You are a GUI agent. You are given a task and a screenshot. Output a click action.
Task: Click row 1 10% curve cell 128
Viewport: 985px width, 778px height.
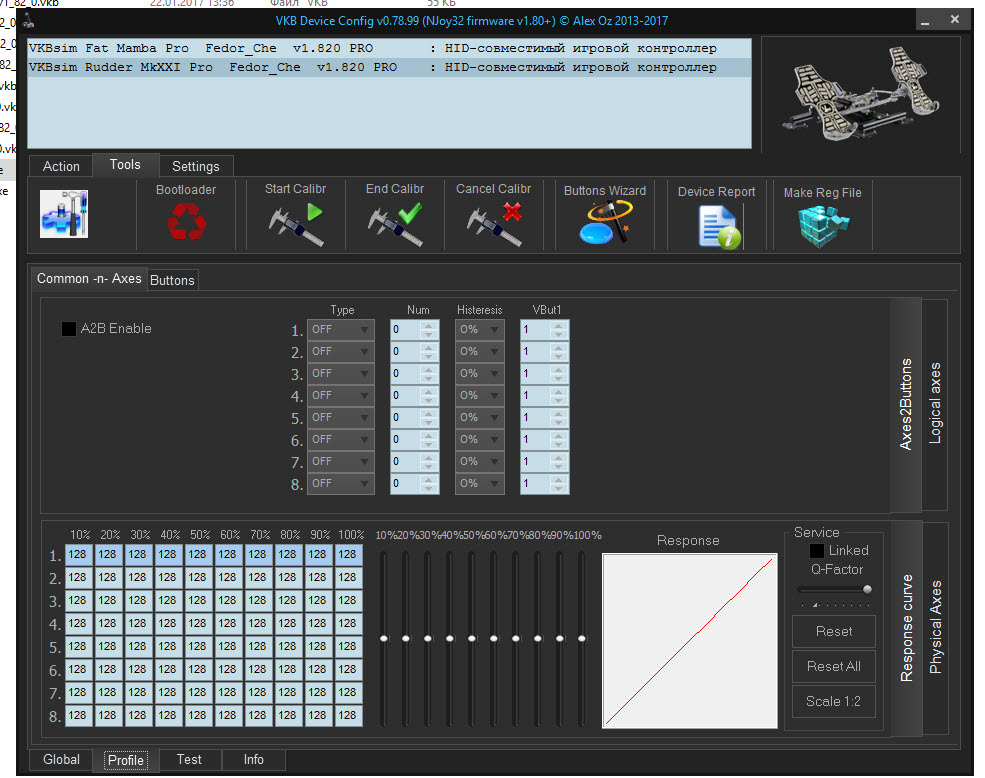tap(78, 554)
